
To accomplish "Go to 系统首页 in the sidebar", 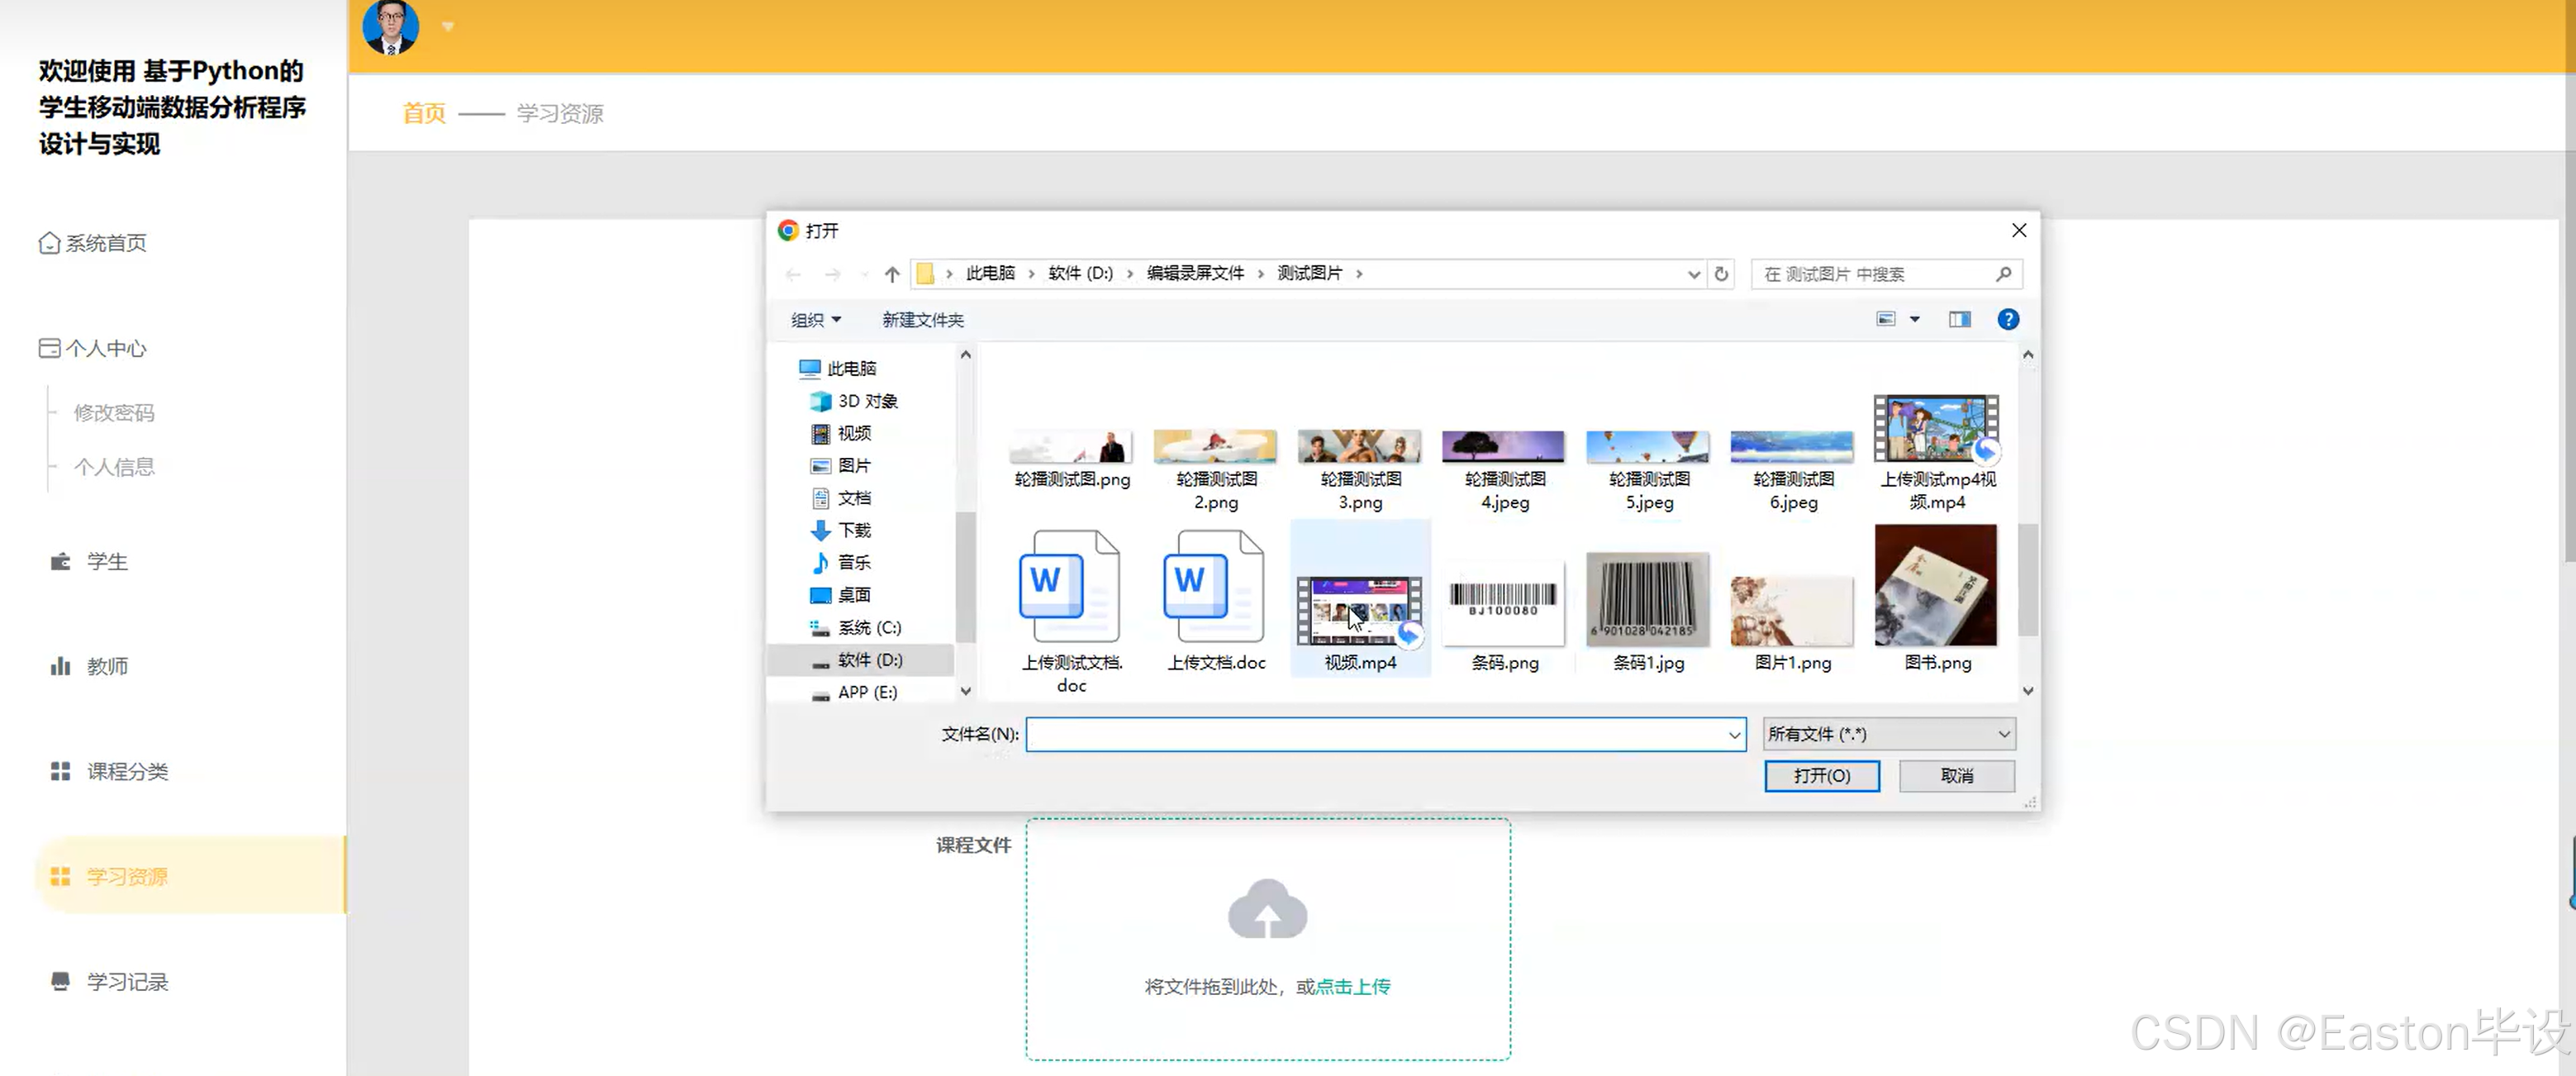I will coord(93,243).
